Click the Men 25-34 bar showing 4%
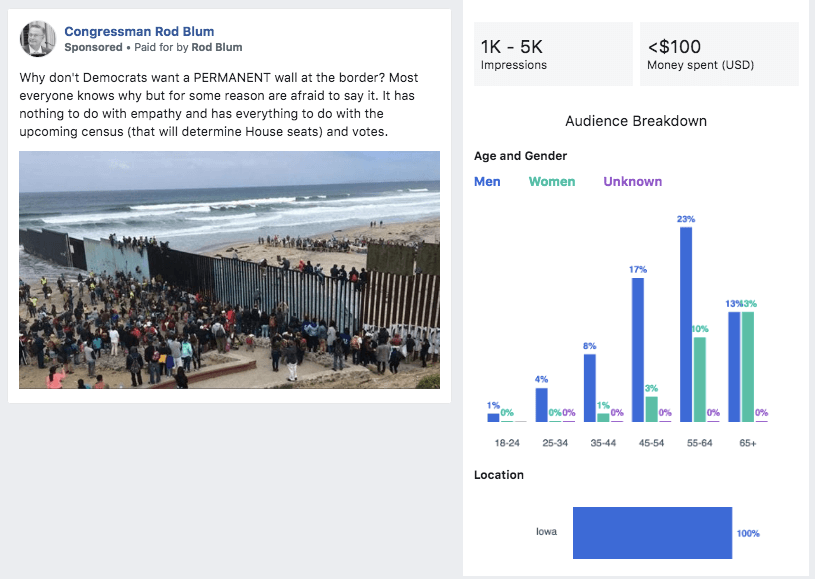 tap(542, 404)
